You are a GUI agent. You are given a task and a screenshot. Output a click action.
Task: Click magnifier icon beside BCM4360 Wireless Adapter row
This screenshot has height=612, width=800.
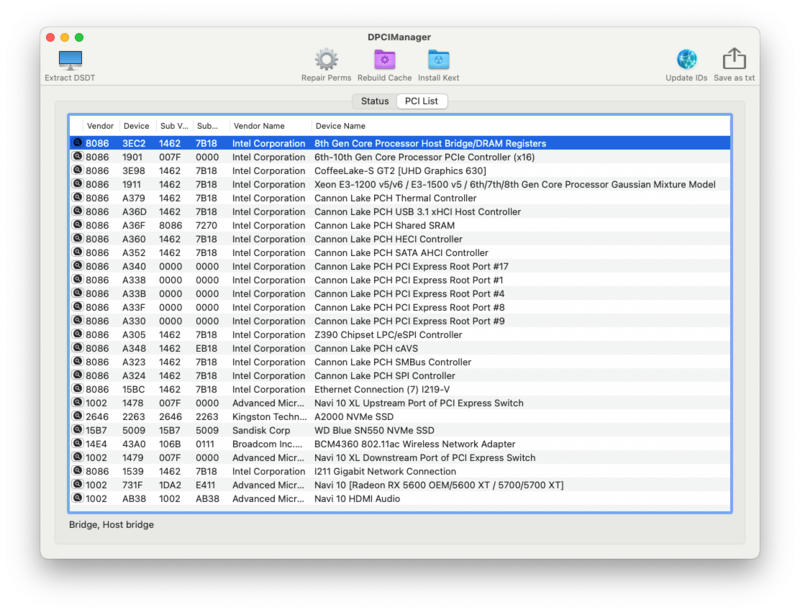77,444
